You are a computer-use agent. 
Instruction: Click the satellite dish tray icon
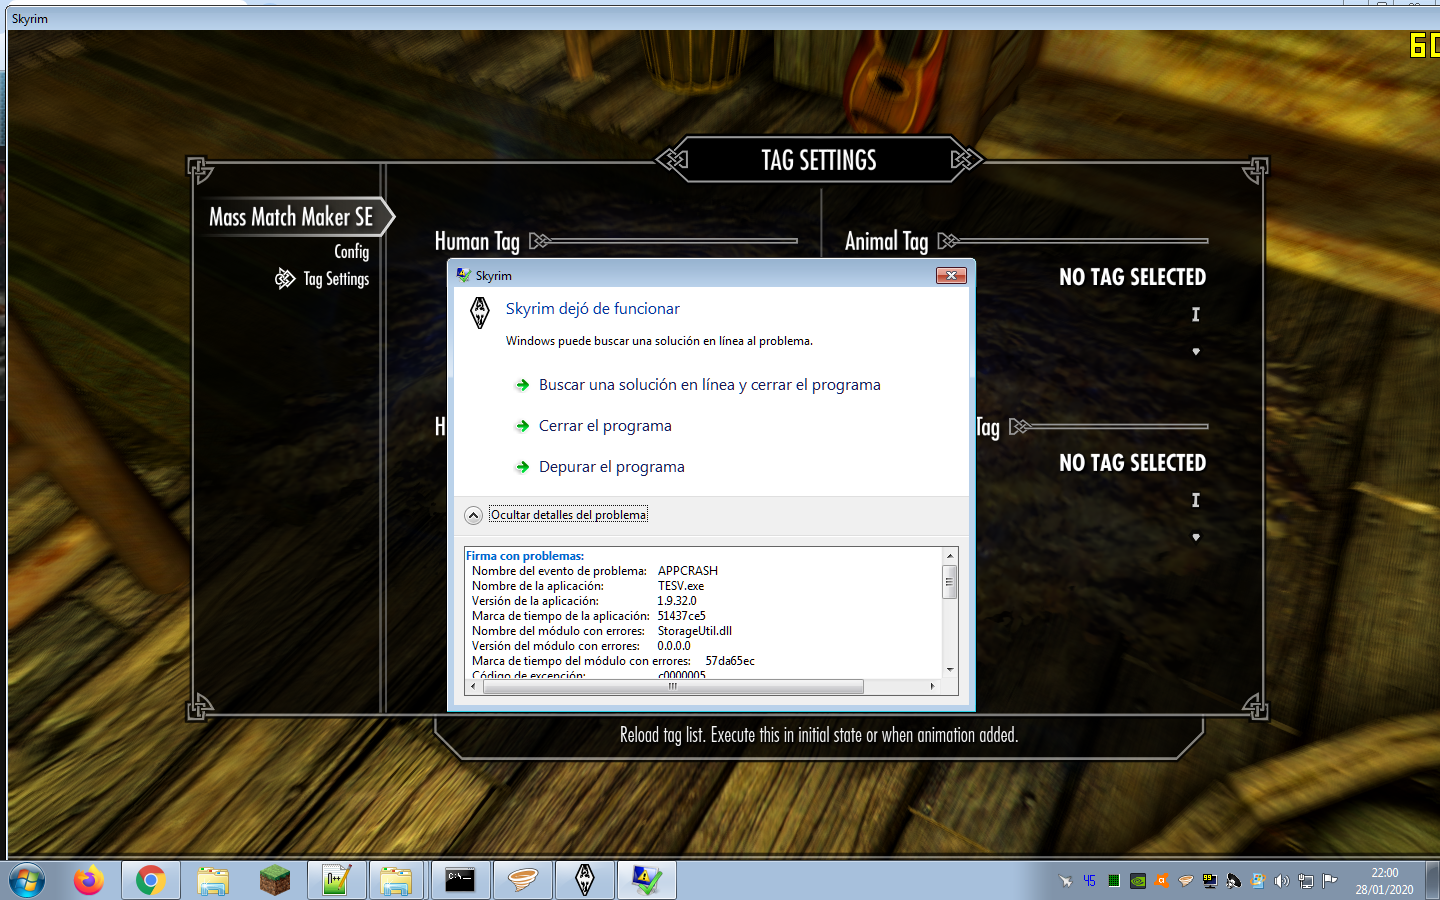[1233, 881]
